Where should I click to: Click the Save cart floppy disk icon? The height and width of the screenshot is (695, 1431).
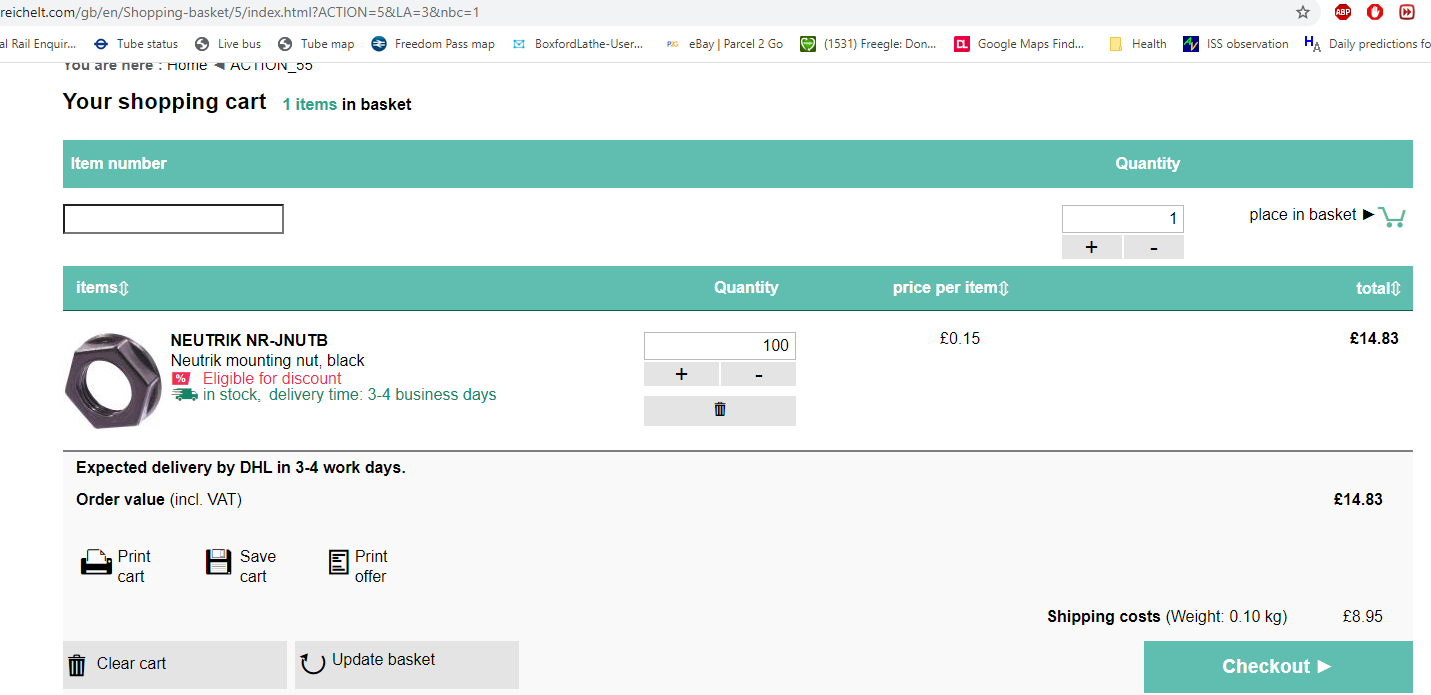coord(218,563)
